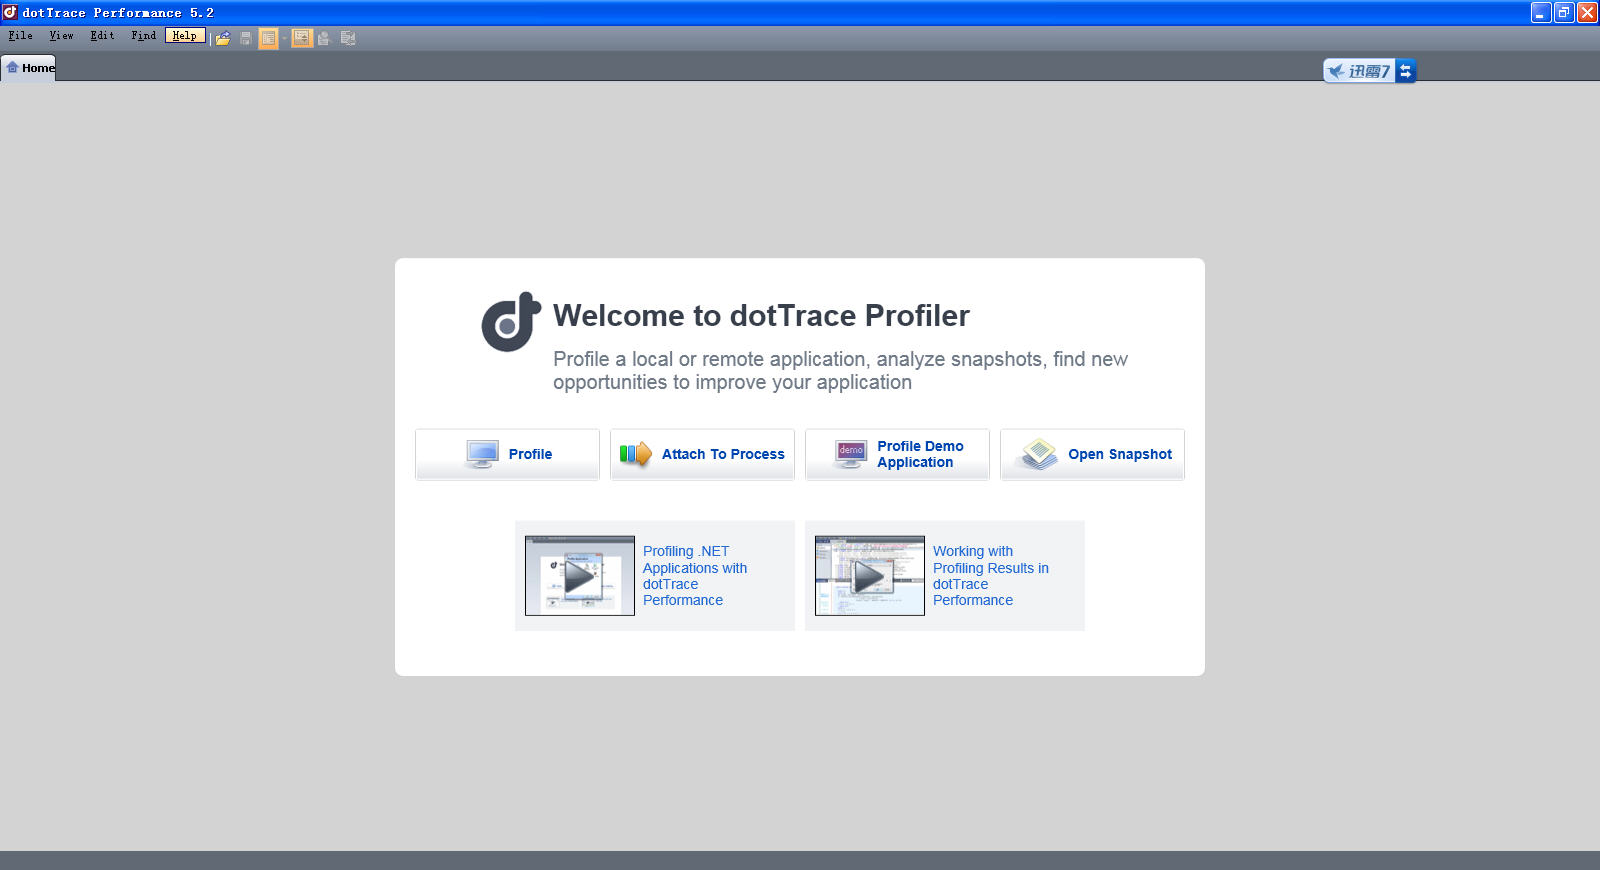Image resolution: width=1600 pixels, height=870 pixels.
Task: Open Working with Profiling Results link
Action: 991,576
